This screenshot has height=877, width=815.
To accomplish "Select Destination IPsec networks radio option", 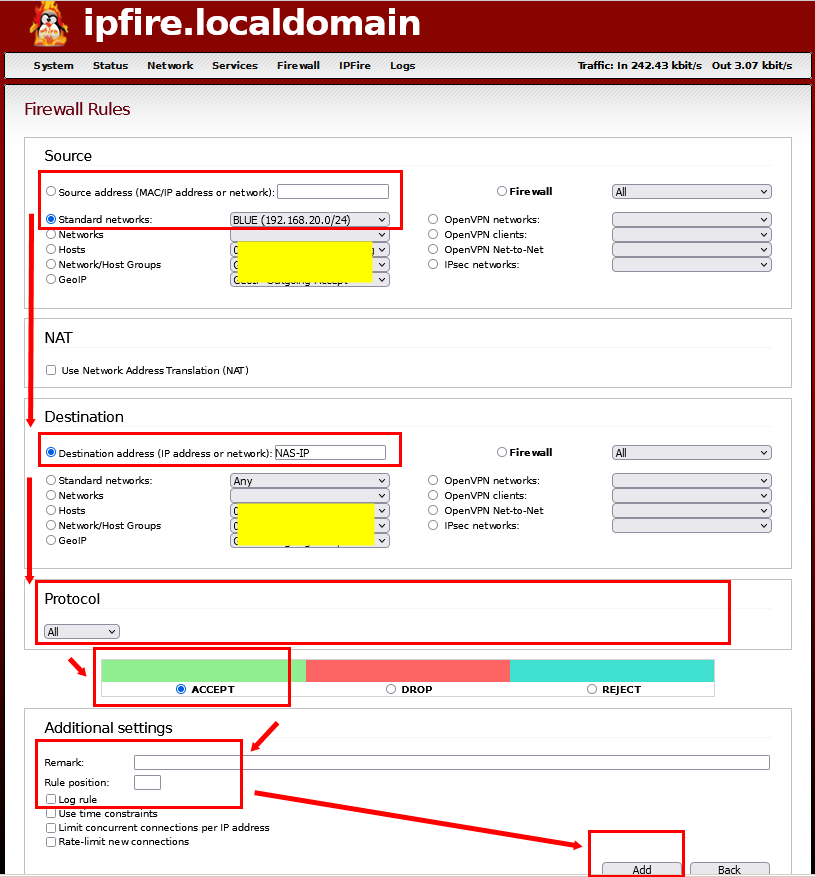I will pyautogui.click(x=433, y=525).
